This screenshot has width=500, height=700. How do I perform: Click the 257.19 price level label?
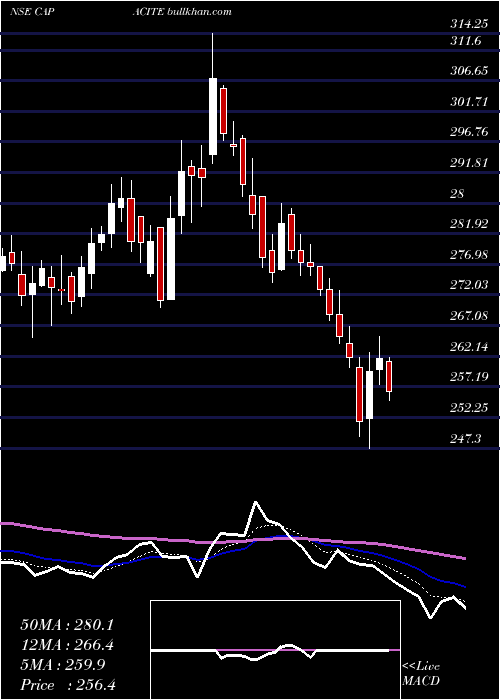pos(468,377)
